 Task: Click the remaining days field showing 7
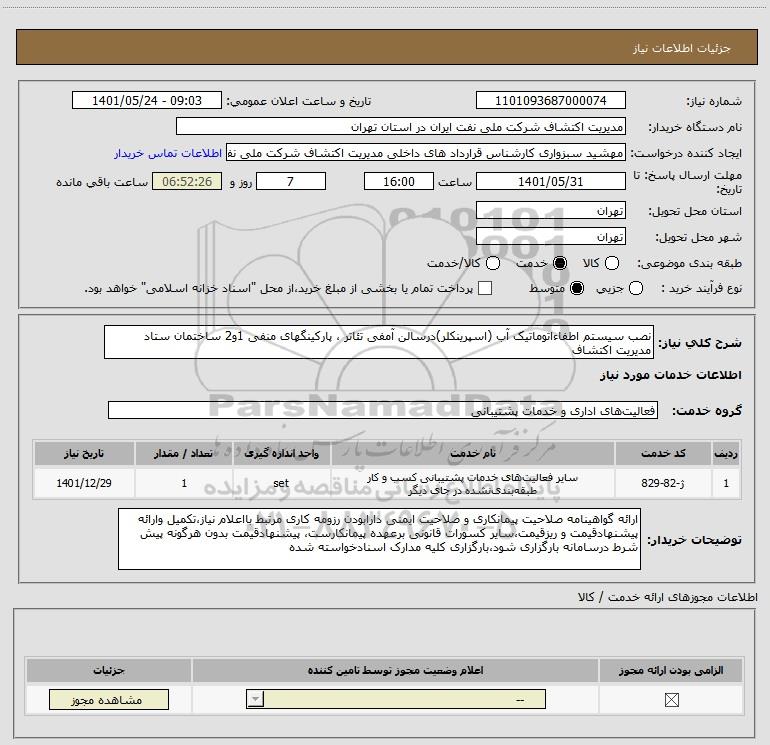point(291,182)
